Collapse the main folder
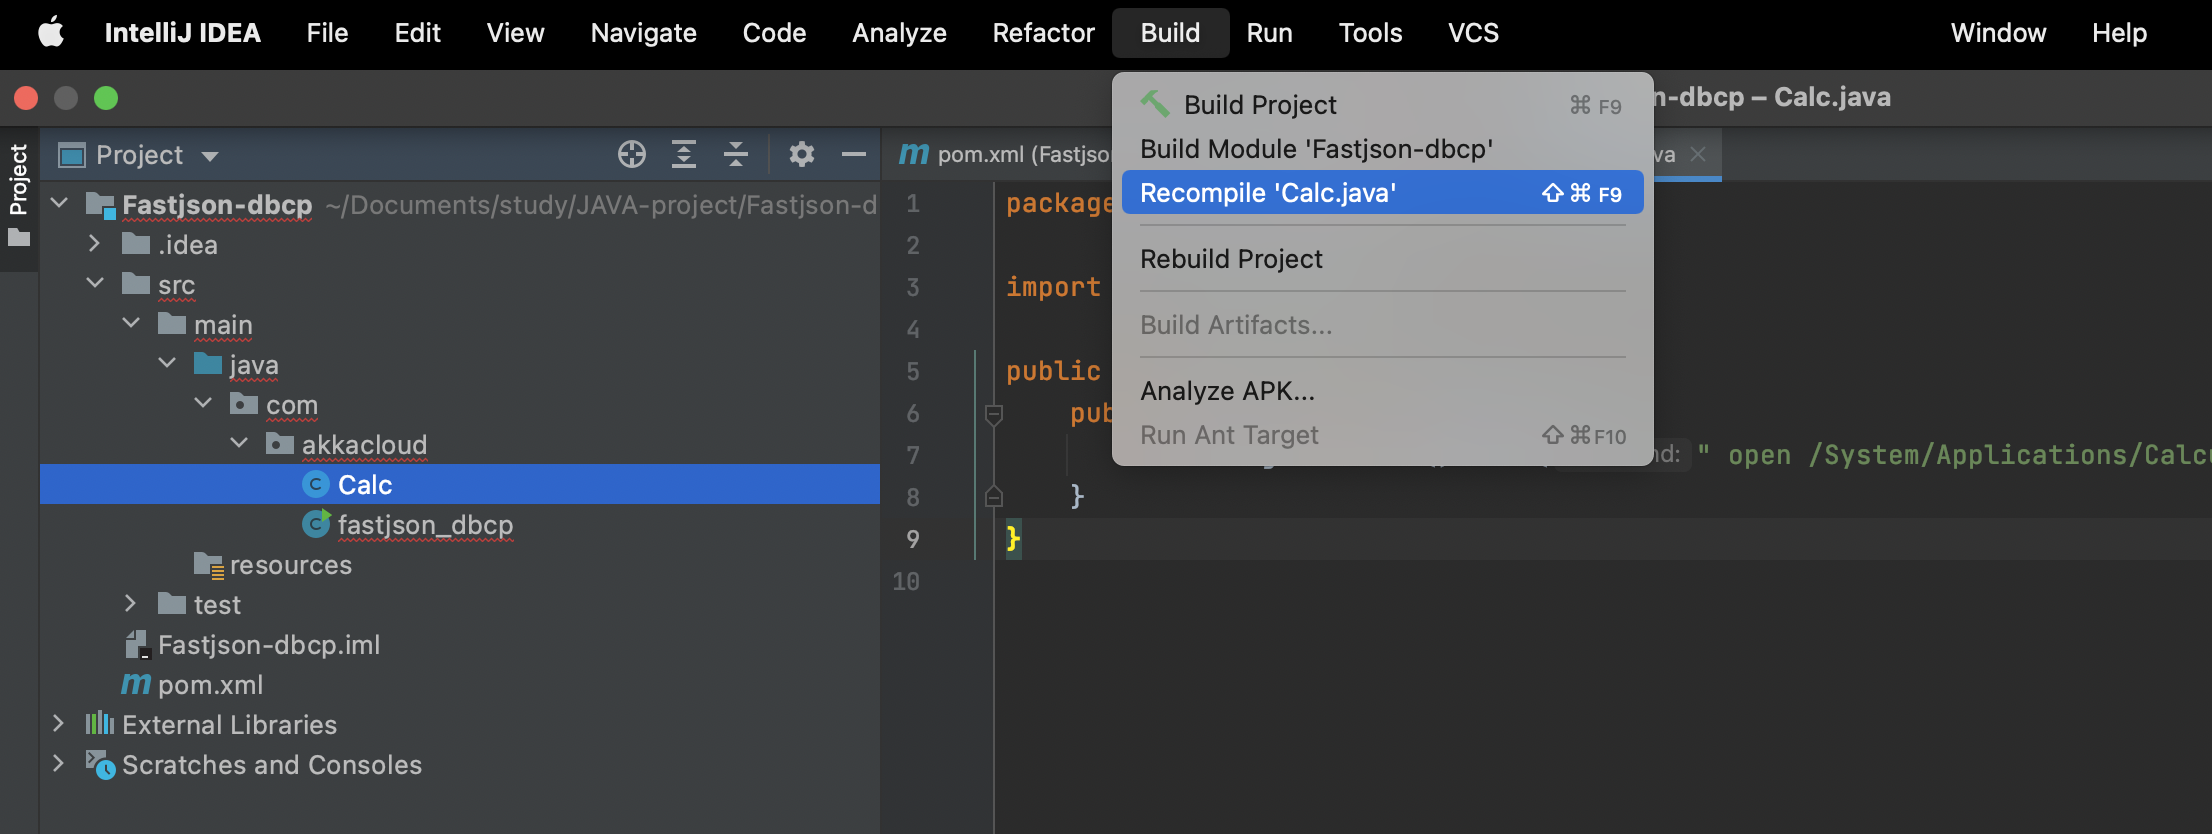This screenshot has height=834, width=2212. 131,323
